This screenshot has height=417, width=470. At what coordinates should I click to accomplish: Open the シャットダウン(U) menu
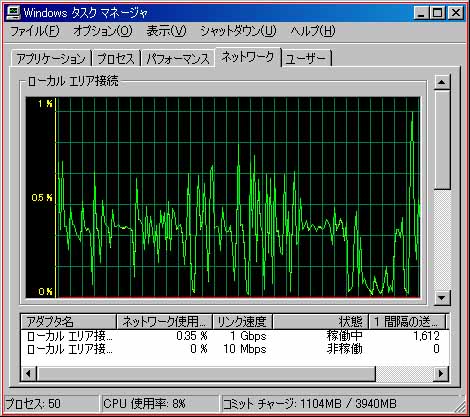[238, 31]
